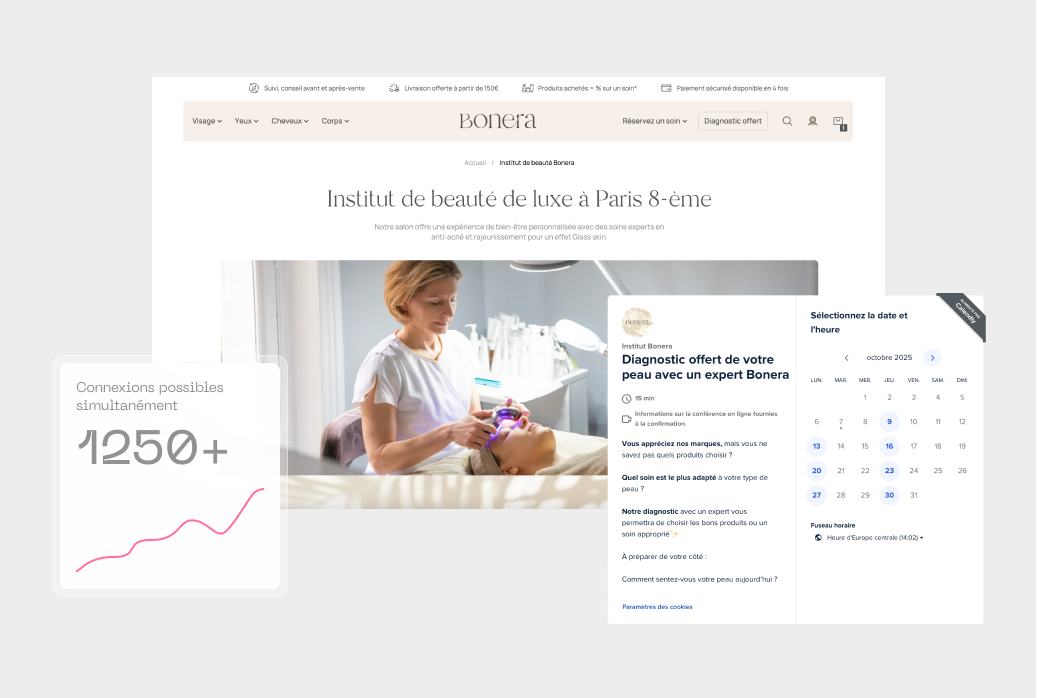The image size is (1037, 698).
Task: Choose October 27 on the calendar
Action: click(x=817, y=495)
